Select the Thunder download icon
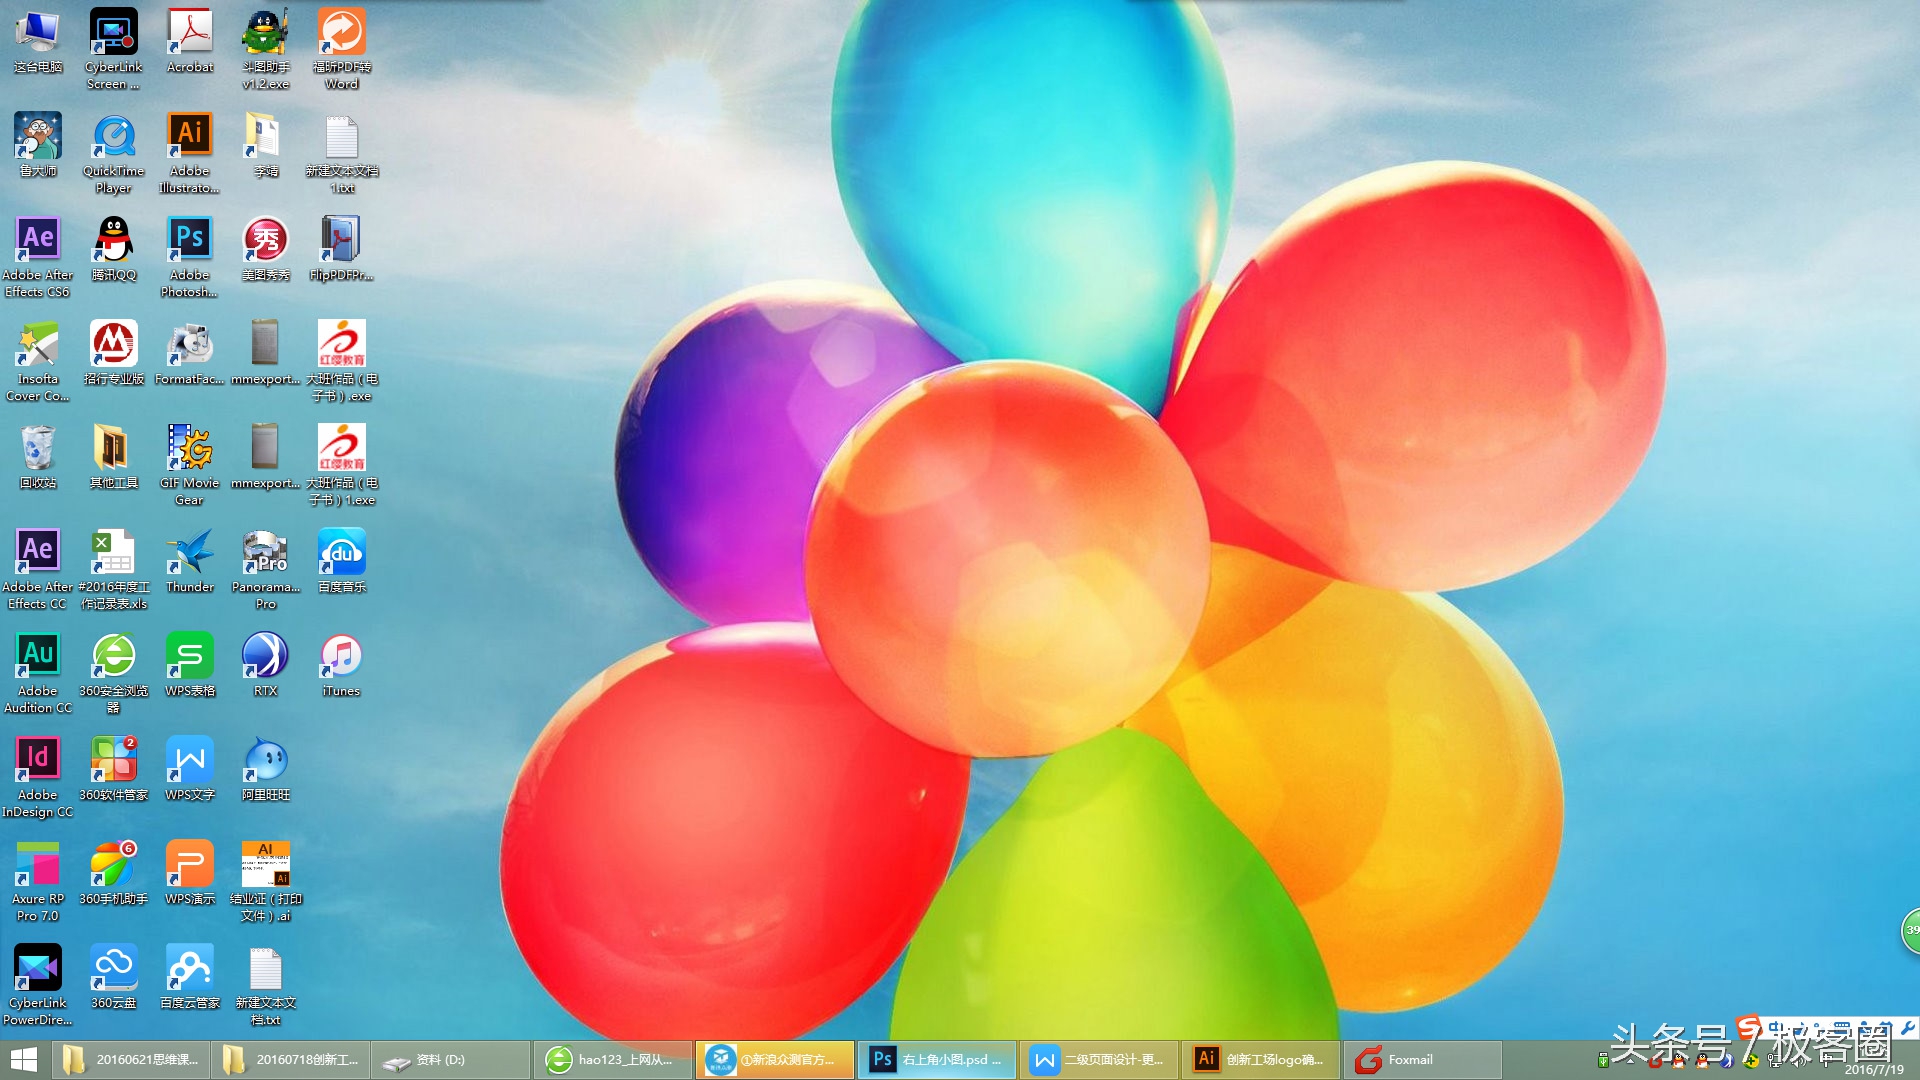 point(189,553)
